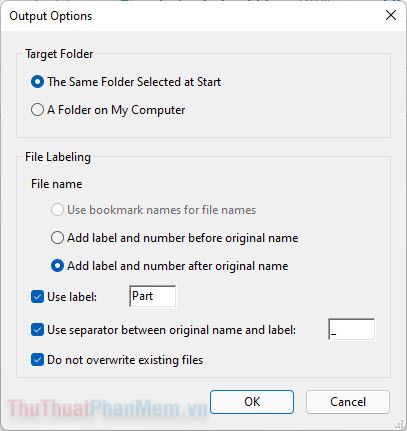Click the Use label: text

coord(72,297)
